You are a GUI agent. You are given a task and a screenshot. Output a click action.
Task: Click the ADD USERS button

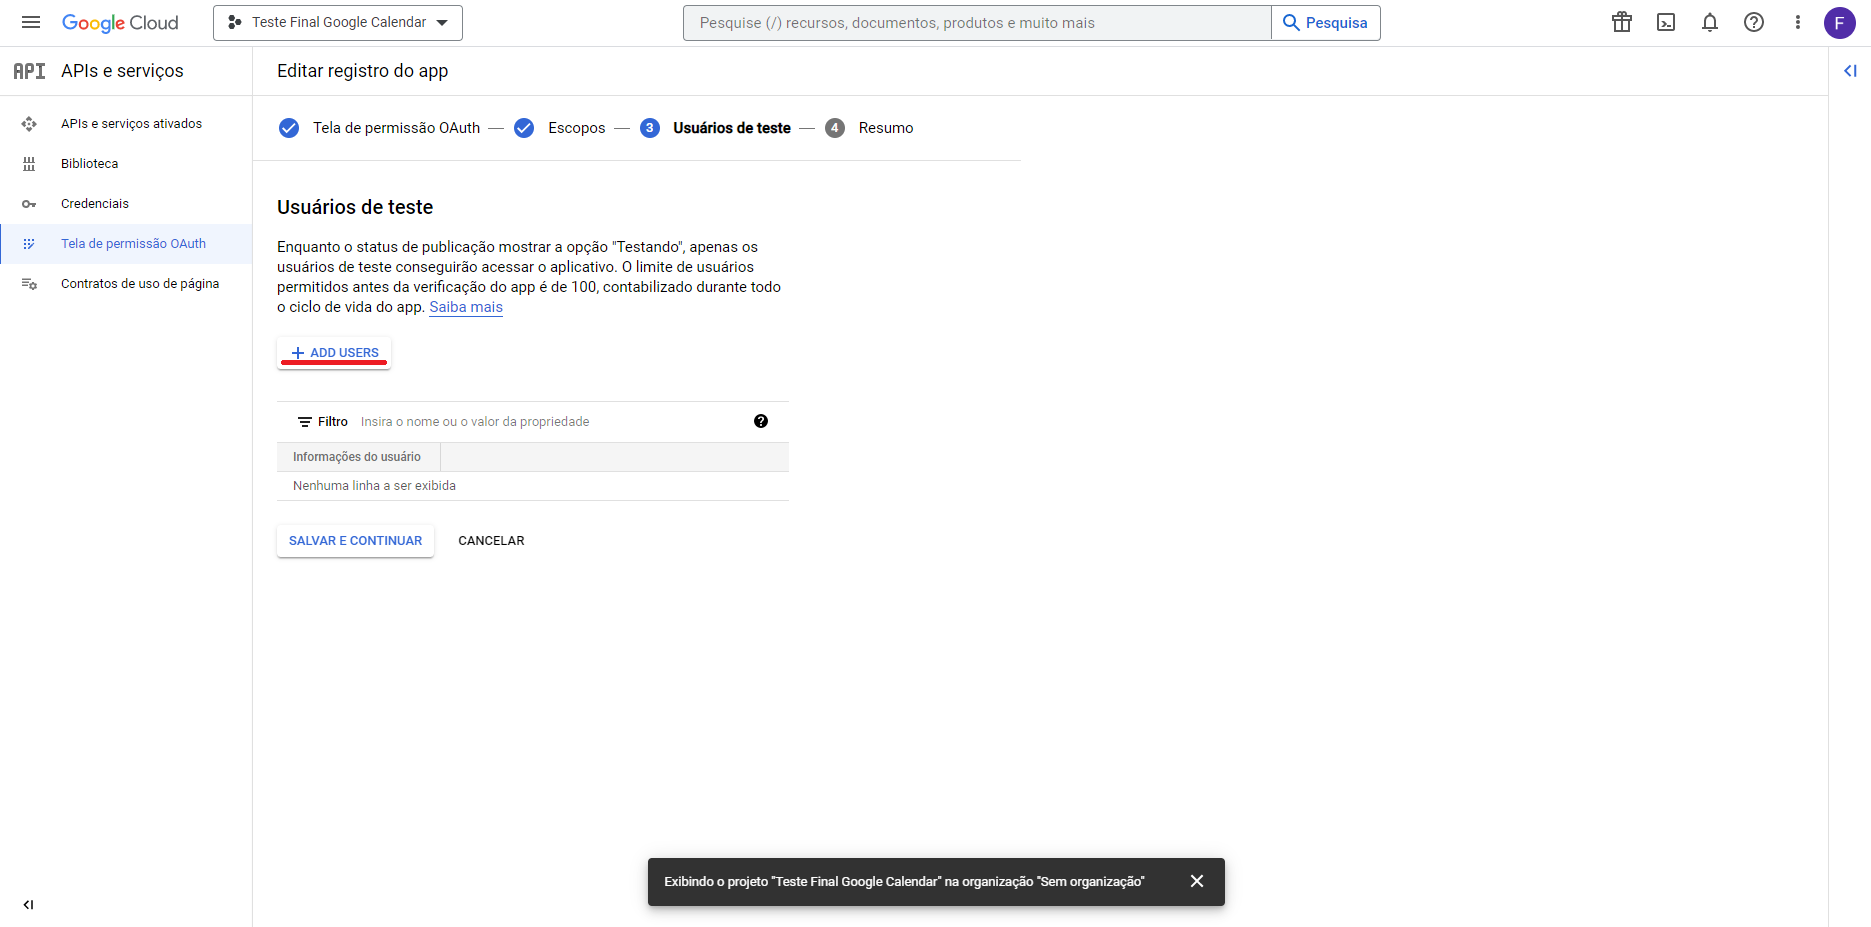334,353
